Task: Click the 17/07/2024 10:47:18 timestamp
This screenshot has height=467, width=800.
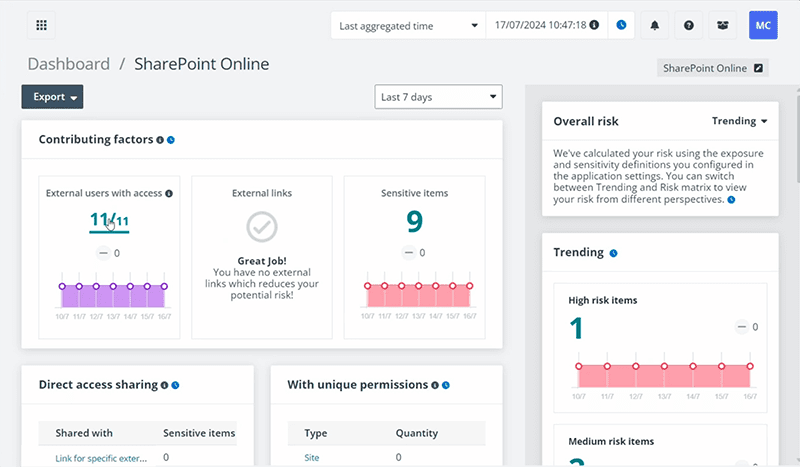Action: click(540, 25)
